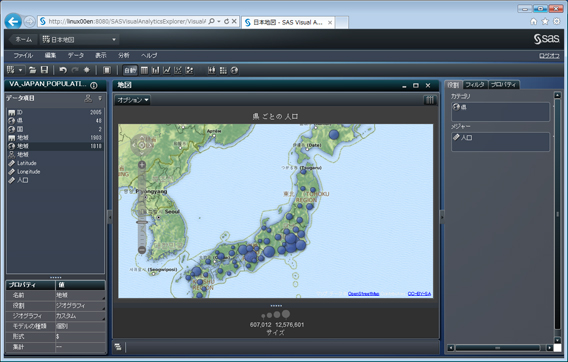Select the 国 data item with count 2
This screenshot has width=568, height=362.
point(55,129)
